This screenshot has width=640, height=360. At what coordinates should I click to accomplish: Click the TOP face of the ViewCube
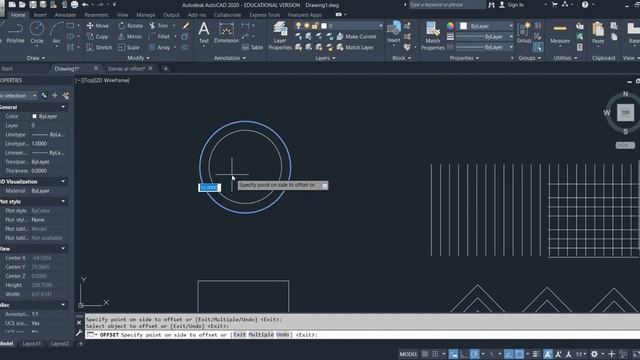(625, 113)
